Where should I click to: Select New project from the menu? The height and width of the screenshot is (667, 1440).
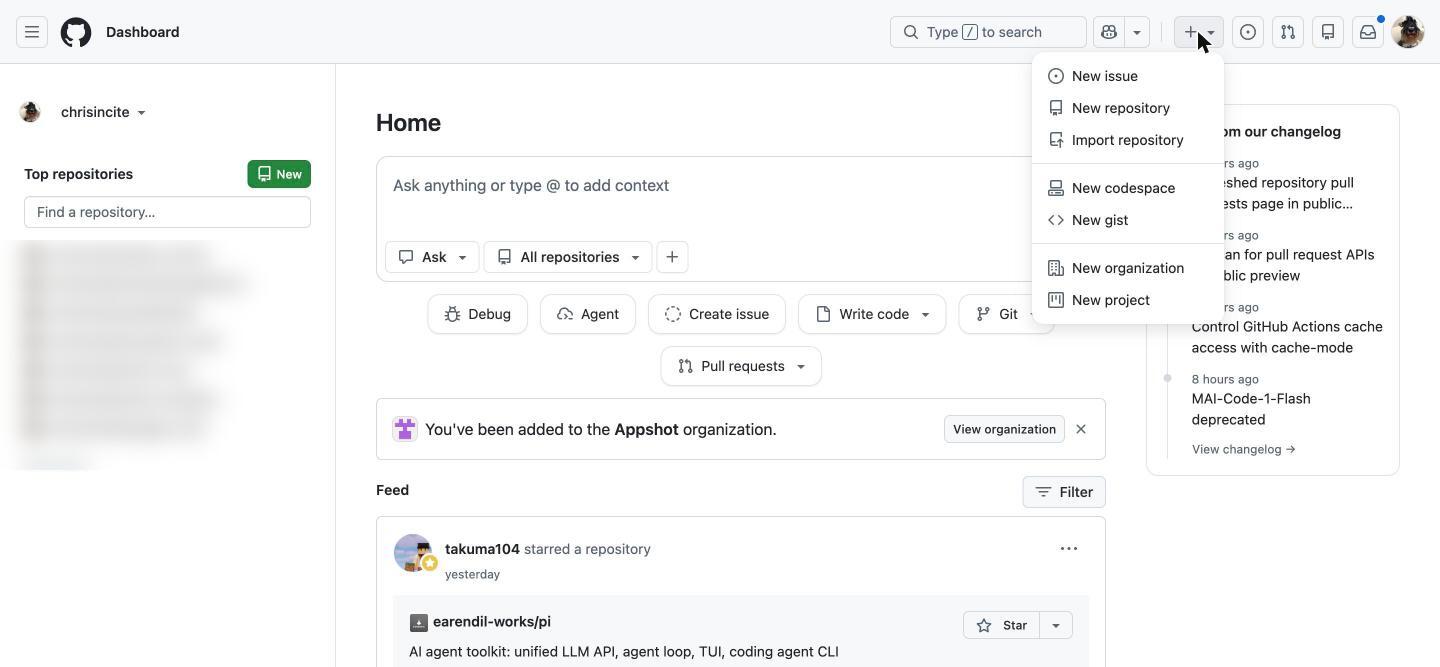[1128, 300]
